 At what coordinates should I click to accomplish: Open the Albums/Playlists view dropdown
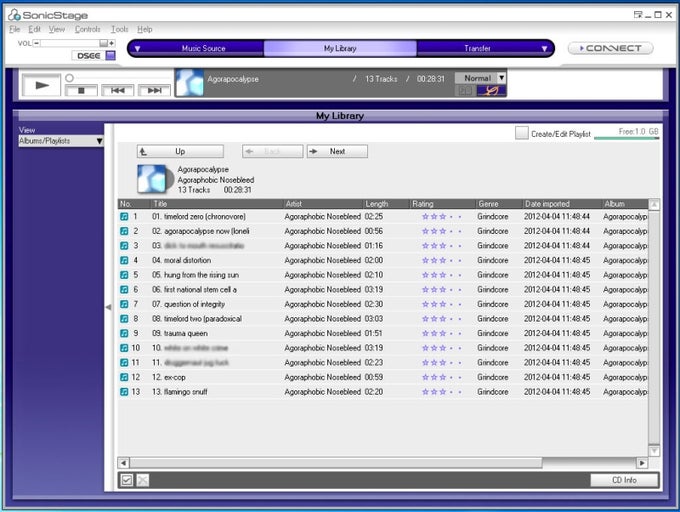[61, 141]
